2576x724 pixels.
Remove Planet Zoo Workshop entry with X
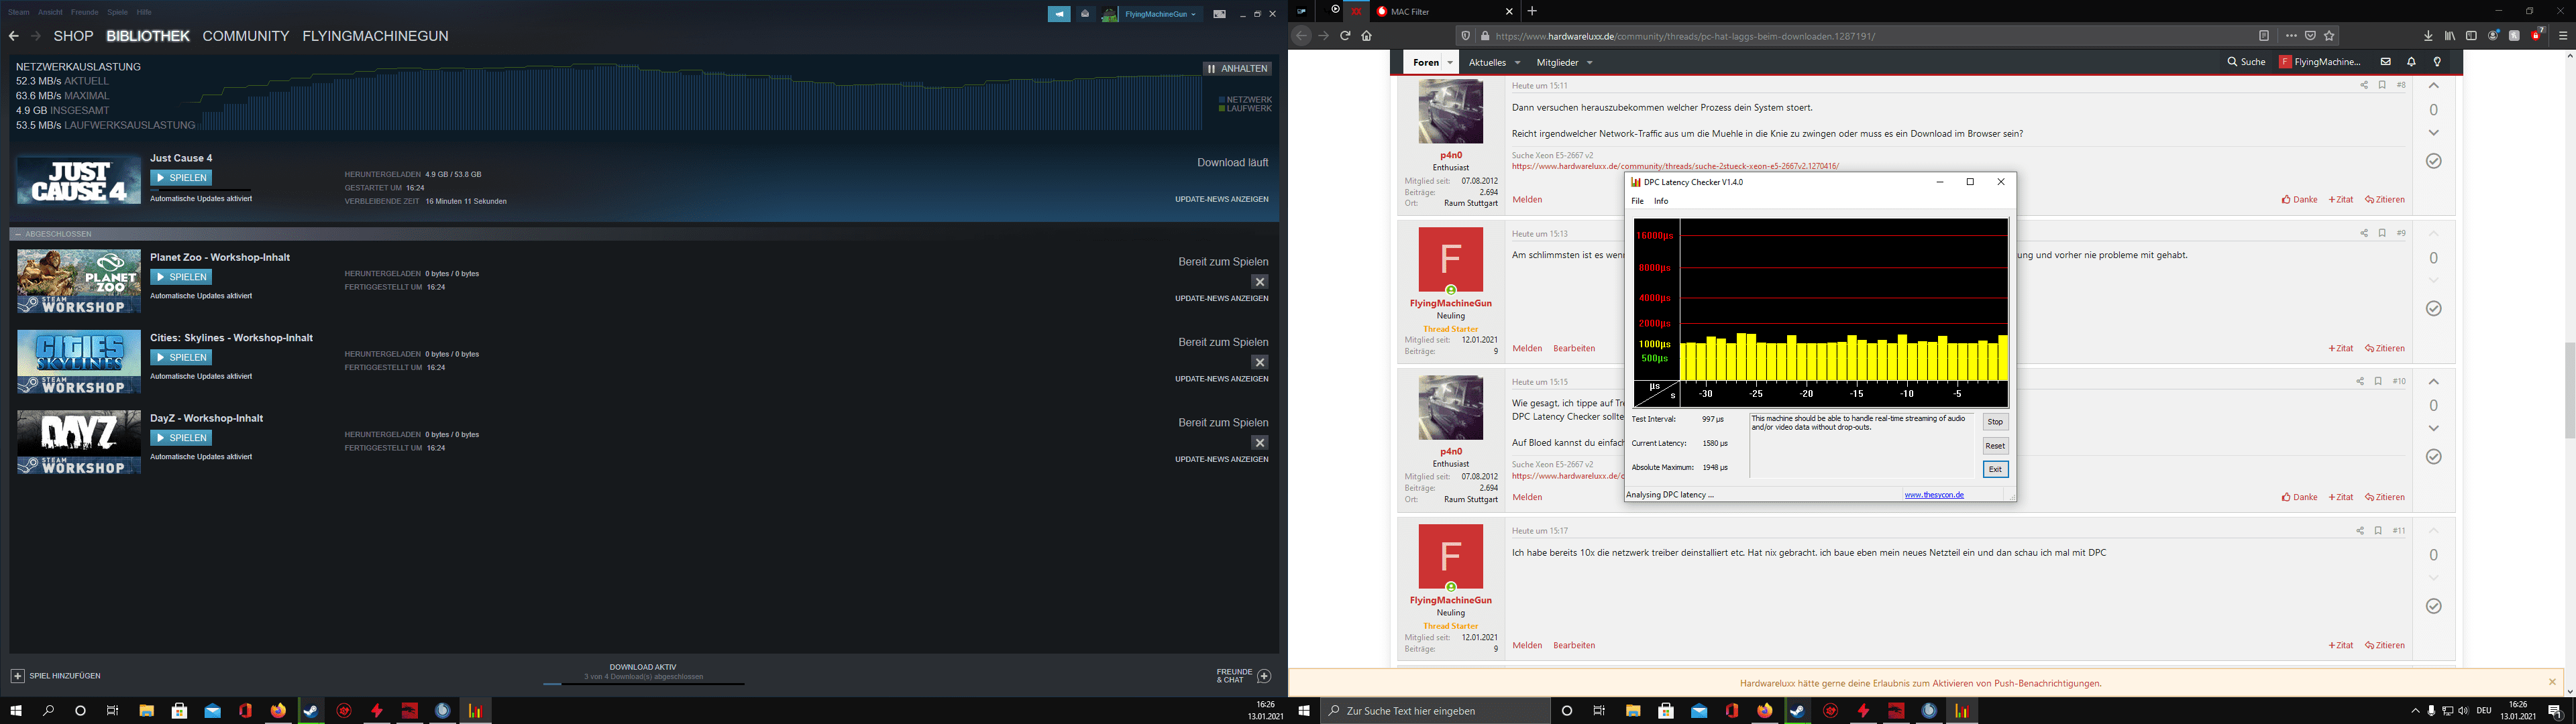pyautogui.click(x=1260, y=282)
